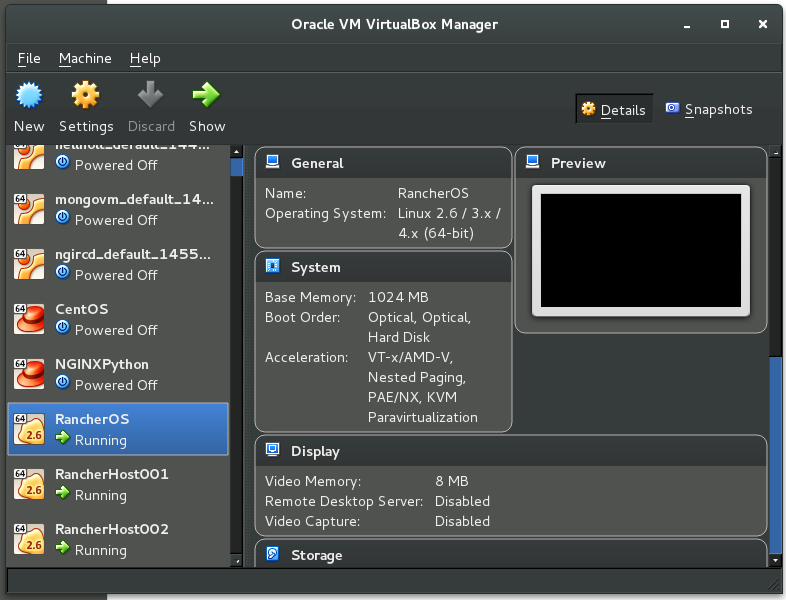Click the New virtual machine toolbar icon

29,95
